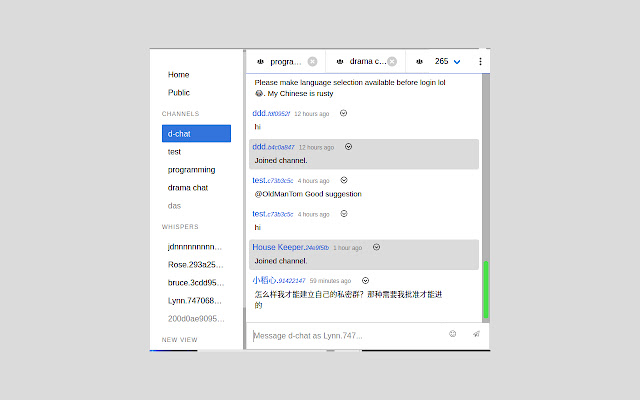640x400 pixels.
Task: Close the drama chat tab
Action: [392, 62]
